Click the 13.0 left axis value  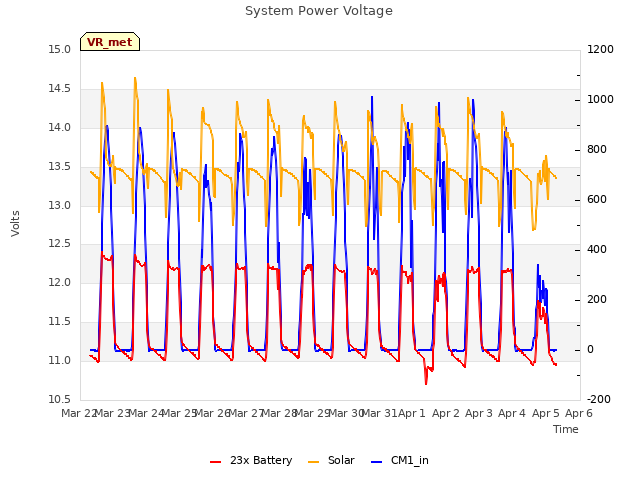pyautogui.click(x=59, y=205)
